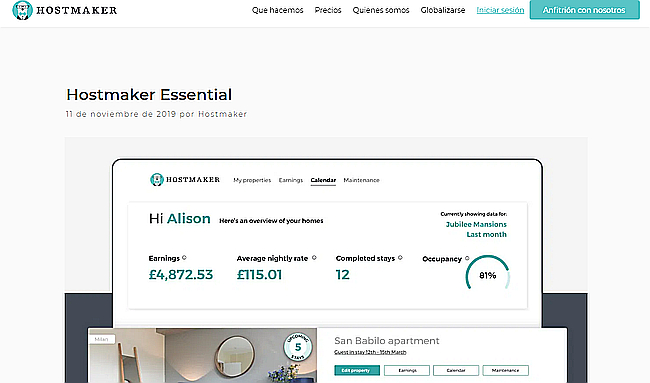Screen dimensions: 650x383
Task: Click the info icon beside Occupancy
Action: click(467, 258)
